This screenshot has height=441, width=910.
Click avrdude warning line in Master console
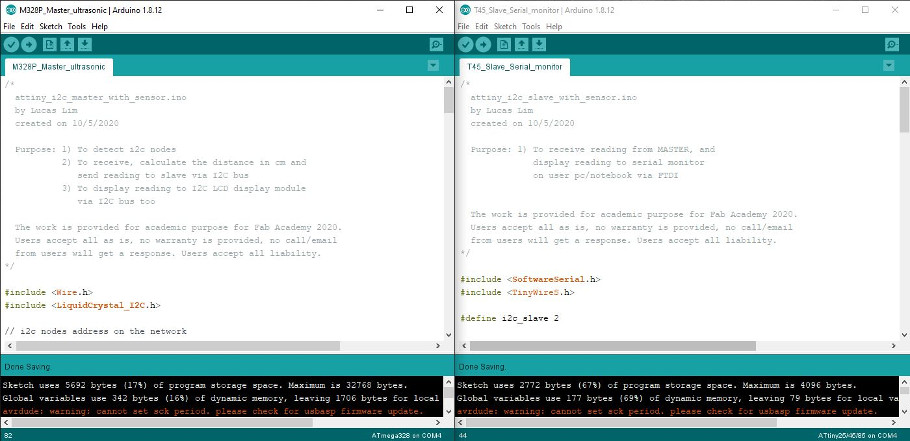coord(212,411)
